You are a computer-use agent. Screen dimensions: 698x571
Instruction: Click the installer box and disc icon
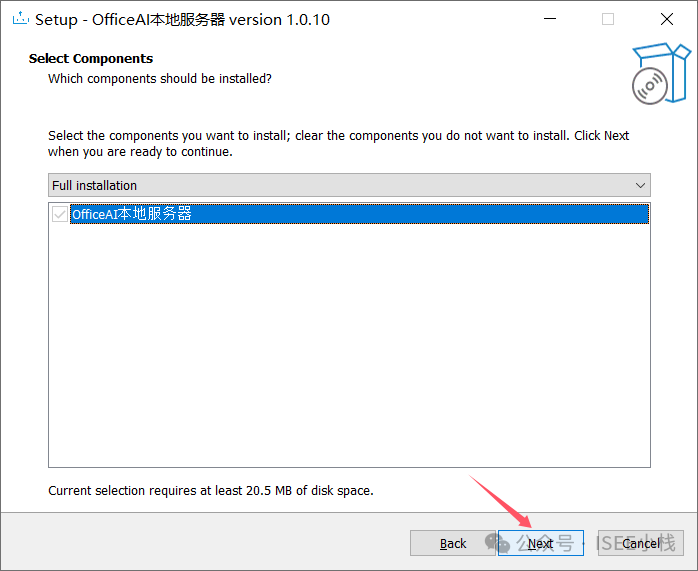click(x=661, y=74)
